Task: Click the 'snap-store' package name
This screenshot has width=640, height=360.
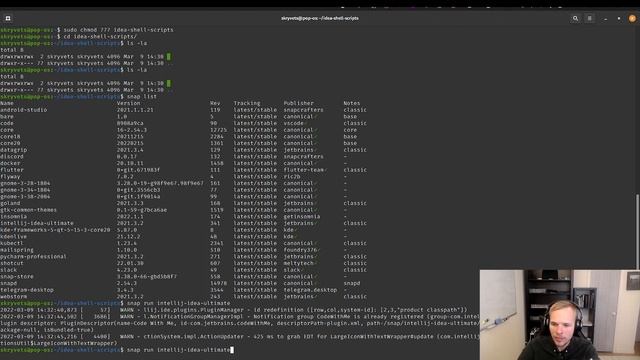Action: click(17, 276)
